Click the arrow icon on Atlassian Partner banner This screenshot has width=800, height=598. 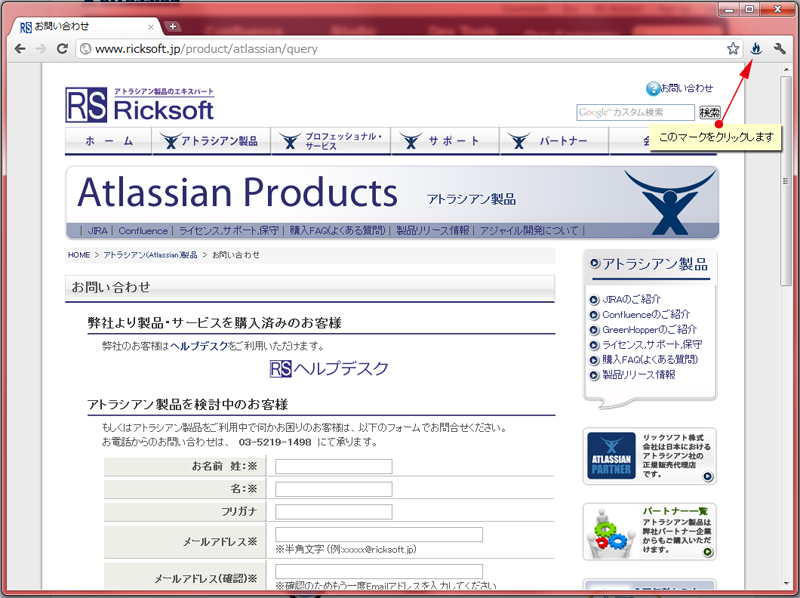pos(708,477)
